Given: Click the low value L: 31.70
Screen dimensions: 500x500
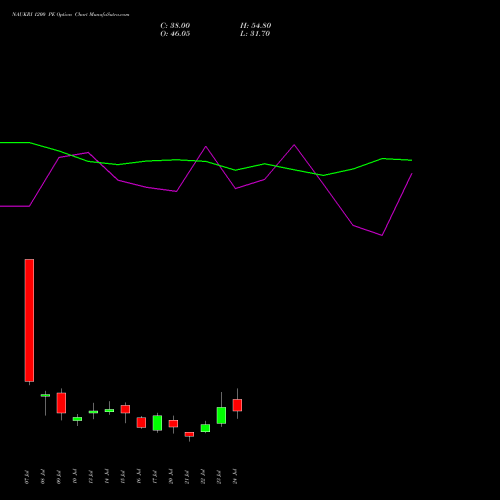Looking at the screenshot, I should (x=255, y=34).
